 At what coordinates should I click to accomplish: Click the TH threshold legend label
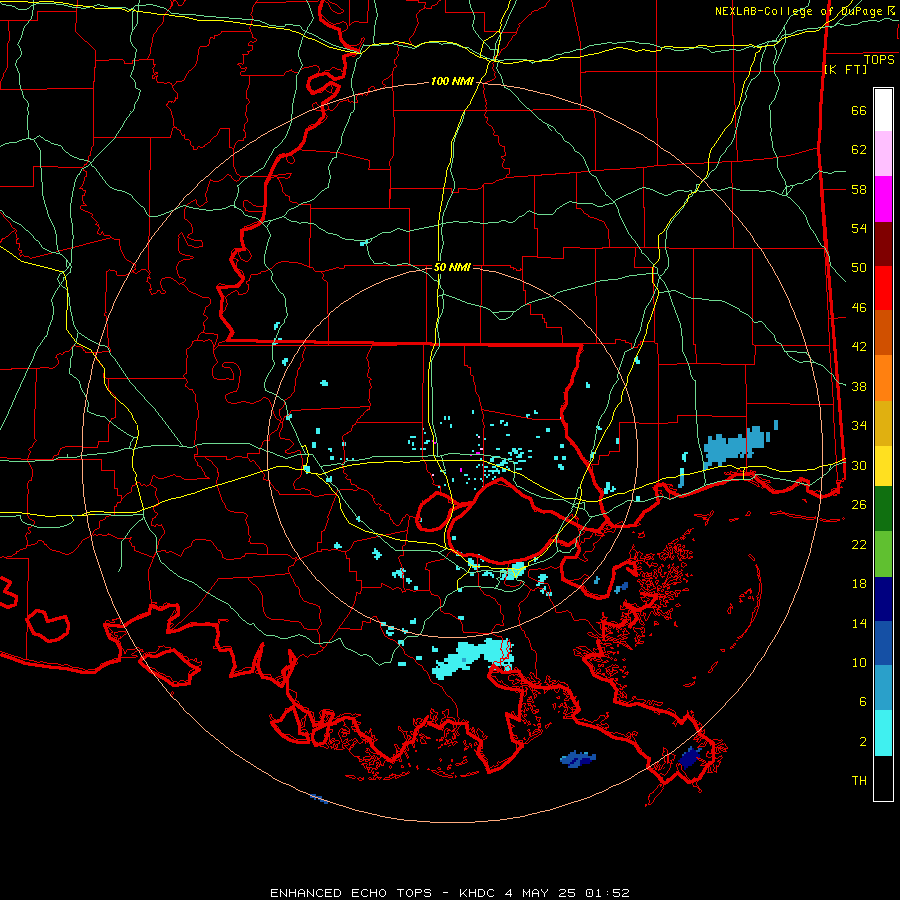[x=859, y=781]
